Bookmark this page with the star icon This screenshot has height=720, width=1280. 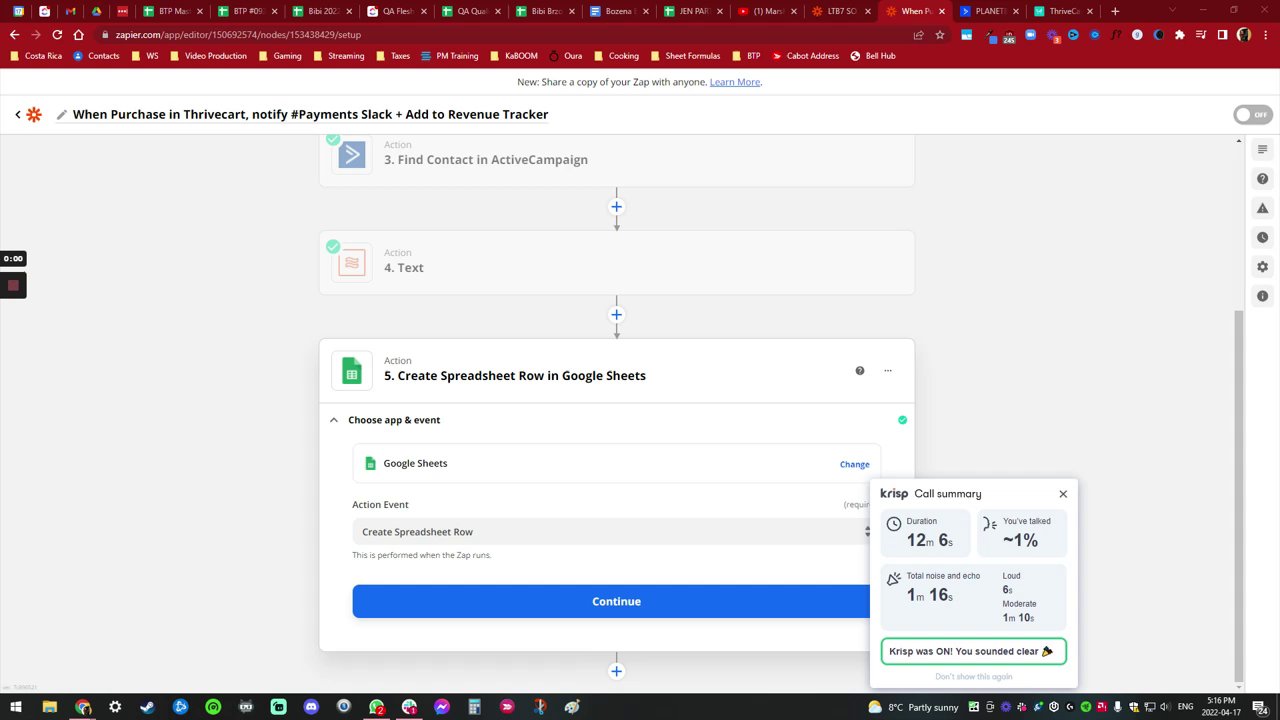coord(940,34)
